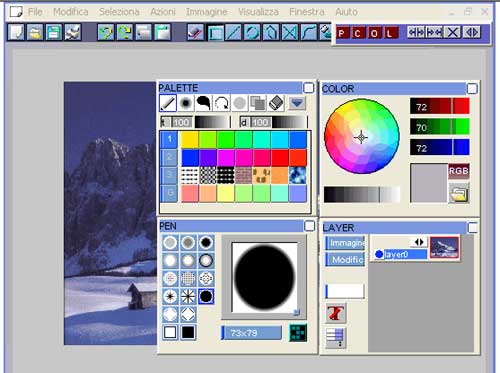This screenshot has height=373, width=500.
Task: Select the eraser tool in the top toolbar
Action: click(195, 33)
